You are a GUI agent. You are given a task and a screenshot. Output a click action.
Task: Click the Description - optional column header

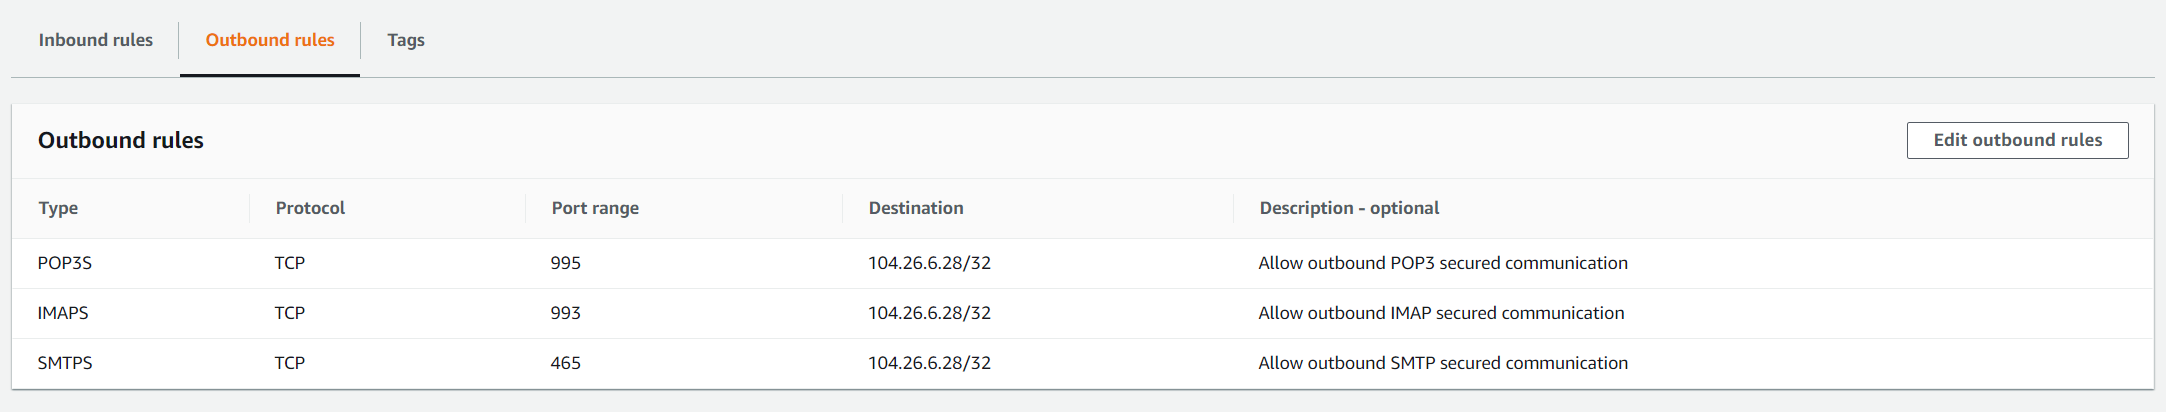click(x=1349, y=208)
